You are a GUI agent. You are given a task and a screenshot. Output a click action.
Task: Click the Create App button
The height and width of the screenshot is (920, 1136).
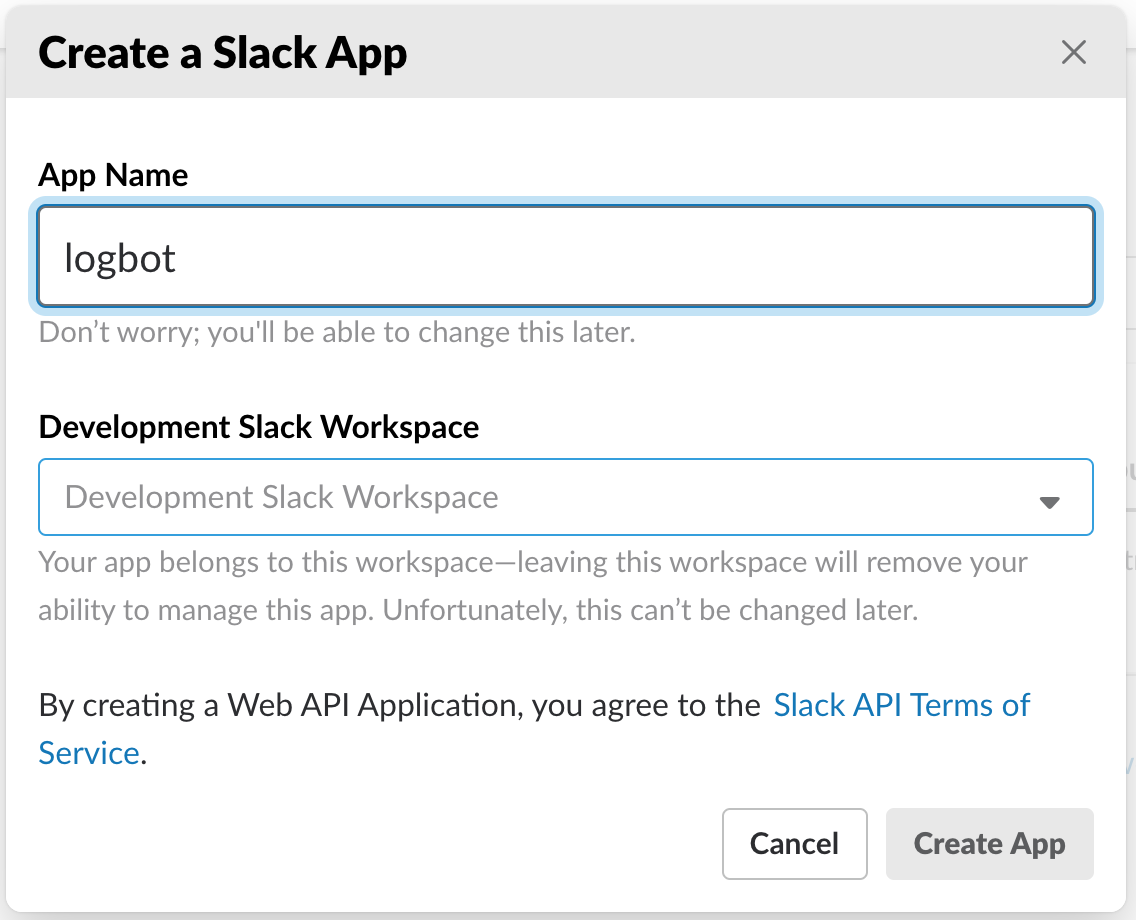coord(989,844)
